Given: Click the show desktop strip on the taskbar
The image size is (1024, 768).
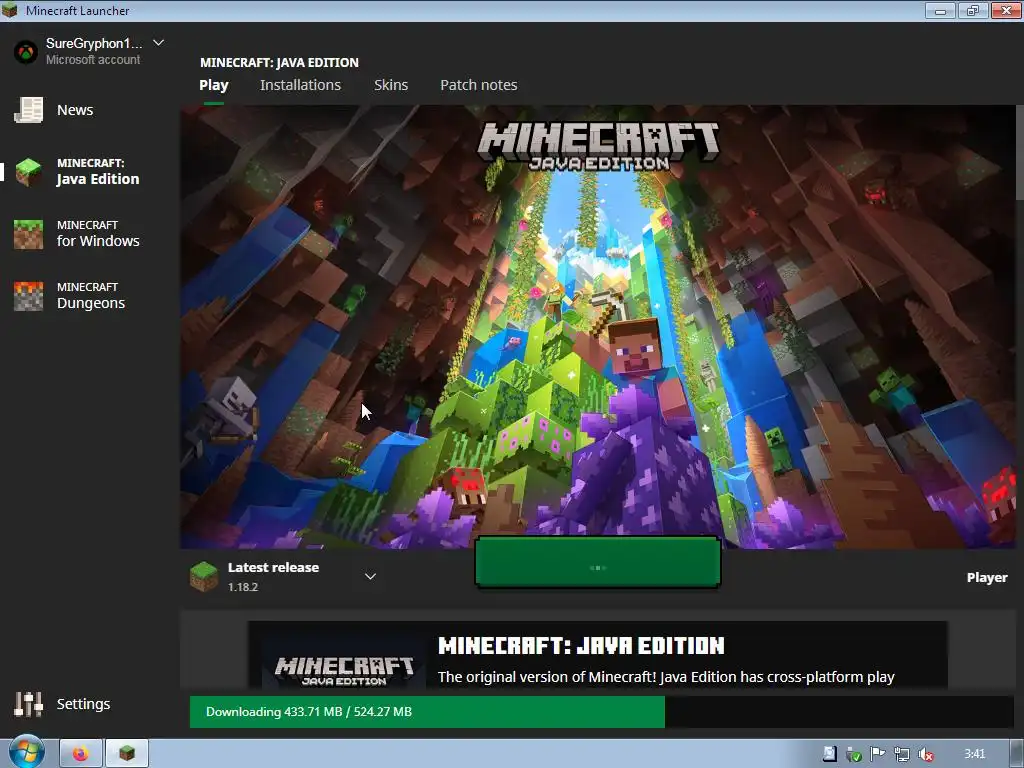Looking at the screenshot, I should pyautogui.click(x=1017, y=754).
